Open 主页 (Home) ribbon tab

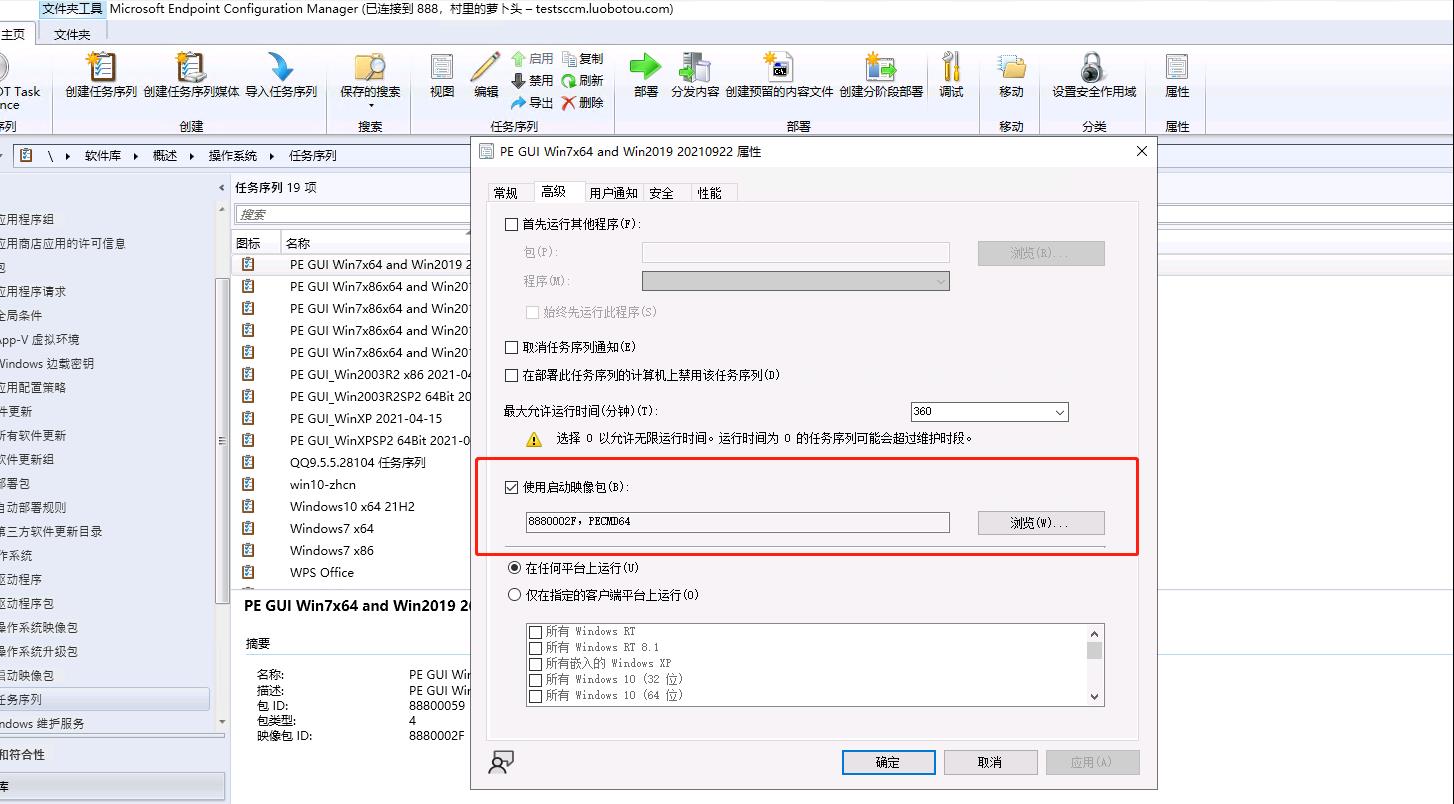coord(14,34)
